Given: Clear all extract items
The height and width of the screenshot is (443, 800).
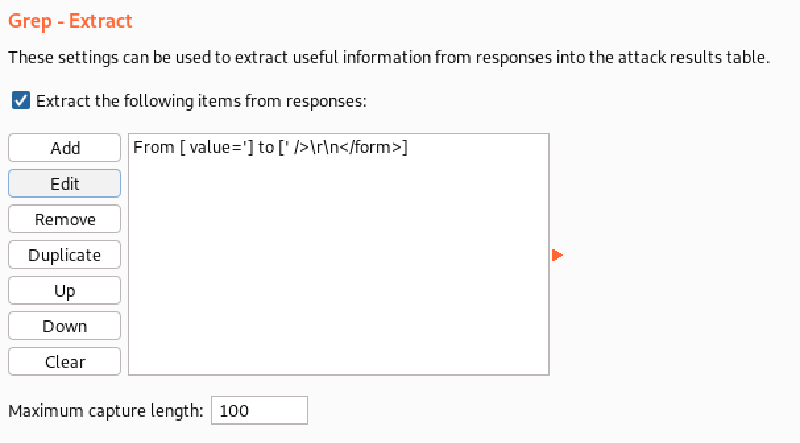Looking at the screenshot, I should pyautogui.click(x=65, y=362).
